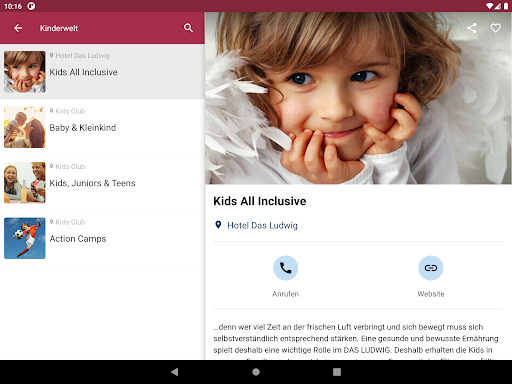The width and height of the screenshot is (512, 384).
Task: Tap the description paragraph text
Action: pyautogui.click(x=356, y=341)
